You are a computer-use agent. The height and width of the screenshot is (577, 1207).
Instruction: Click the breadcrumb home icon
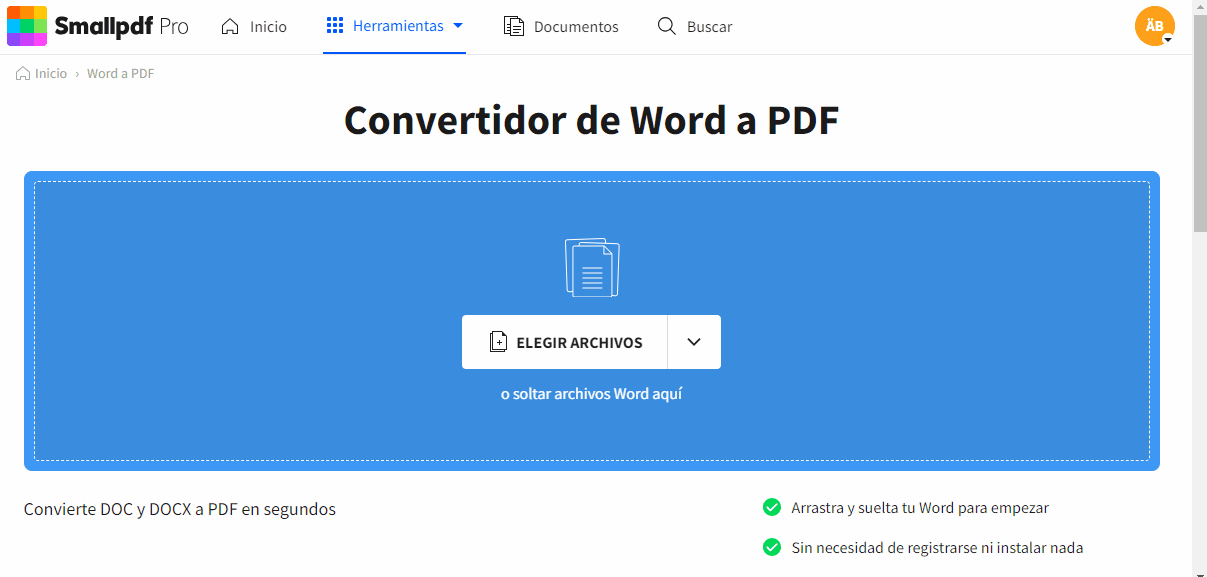(23, 74)
